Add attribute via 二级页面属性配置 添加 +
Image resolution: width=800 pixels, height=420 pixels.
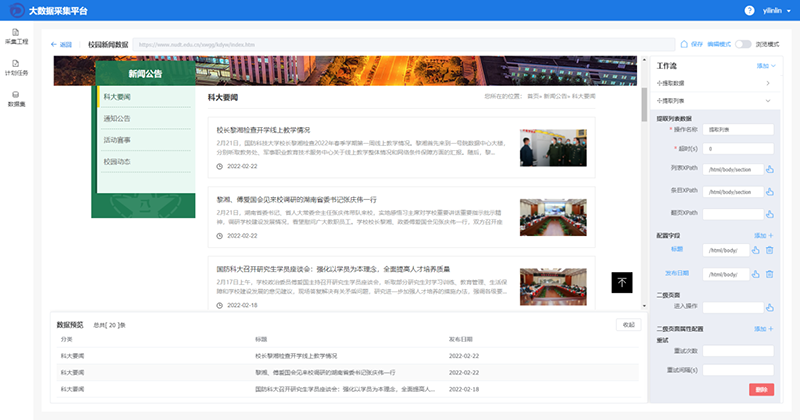(x=764, y=329)
